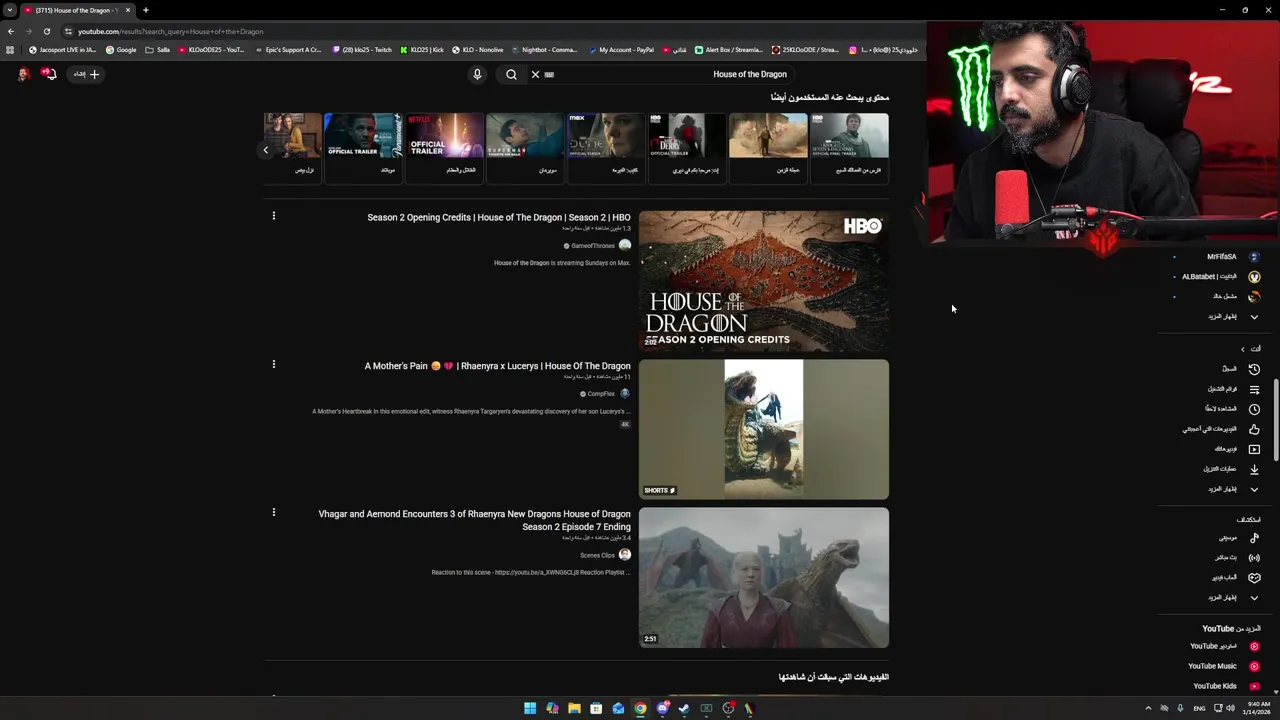The height and width of the screenshot is (720, 1280).
Task: Open the History icon in the sidebar
Action: coord(1254,369)
